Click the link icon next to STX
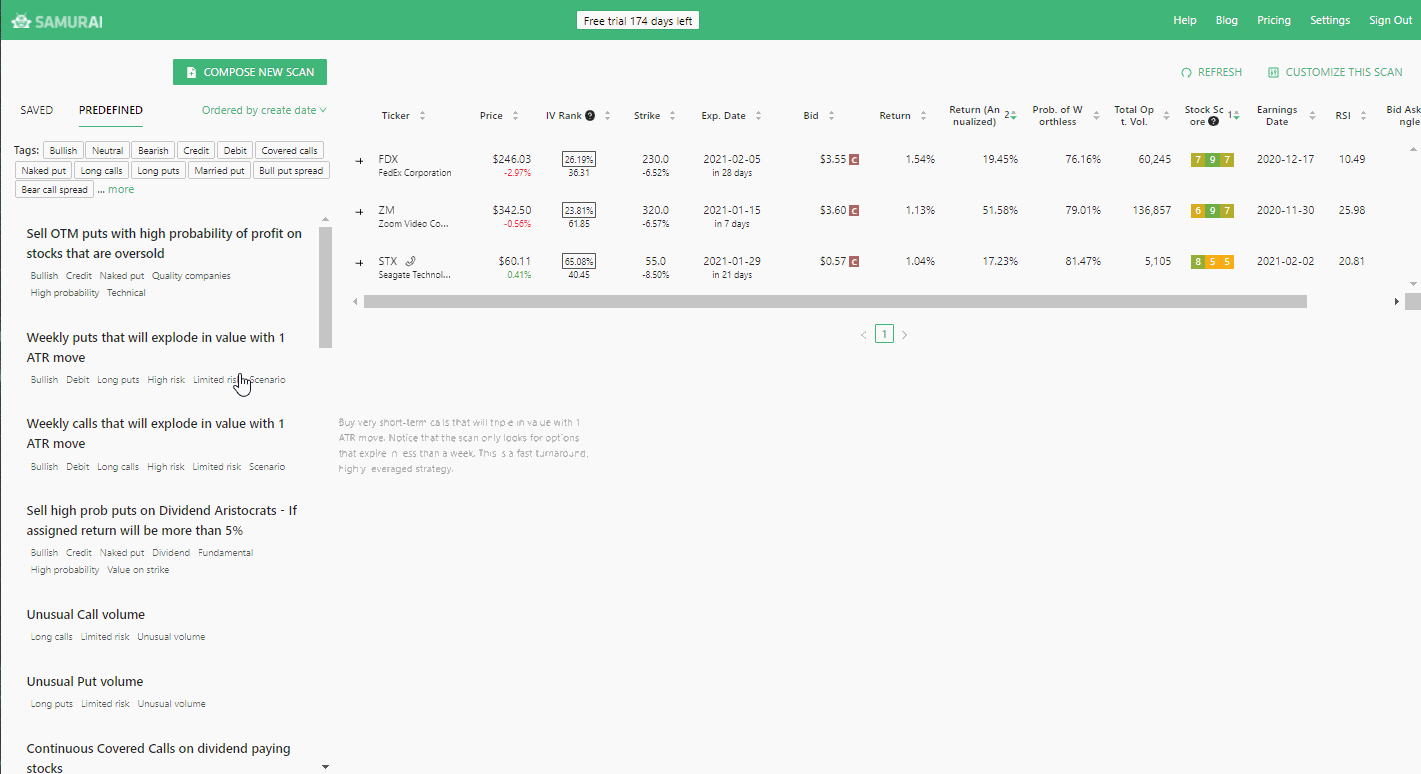The image size is (1421, 774). pos(410,261)
